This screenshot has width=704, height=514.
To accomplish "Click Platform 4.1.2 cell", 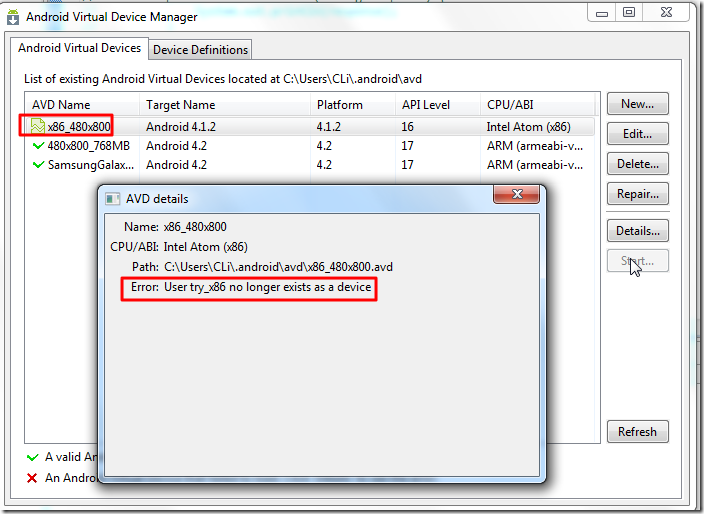I will click(329, 127).
